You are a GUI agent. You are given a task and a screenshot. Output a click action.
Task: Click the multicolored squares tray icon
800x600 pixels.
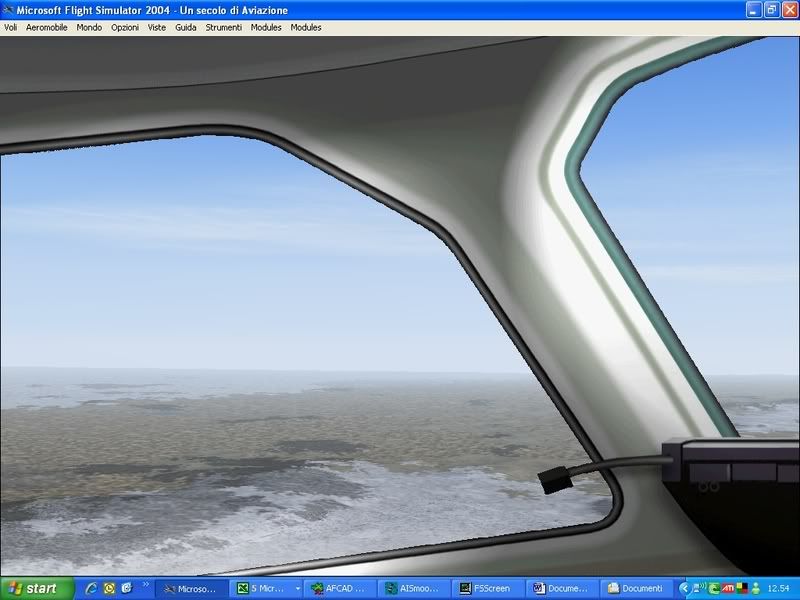pyautogui.click(x=742, y=588)
